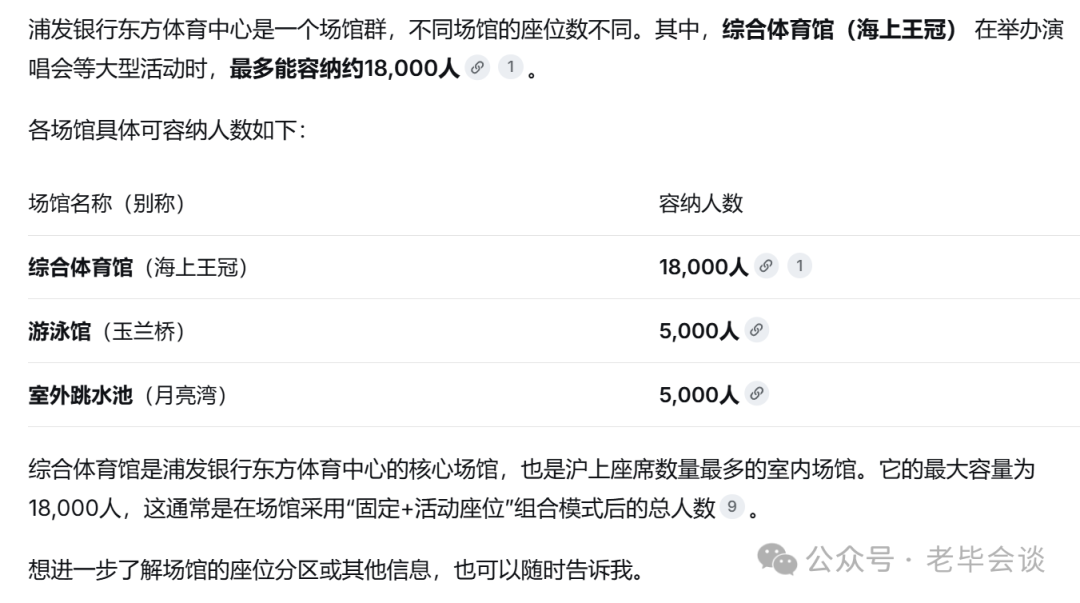Open citation badge 1 in 综合体育馆 row
Viewport: 1080px width, 603px height.
pyautogui.click(x=799, y=266)
